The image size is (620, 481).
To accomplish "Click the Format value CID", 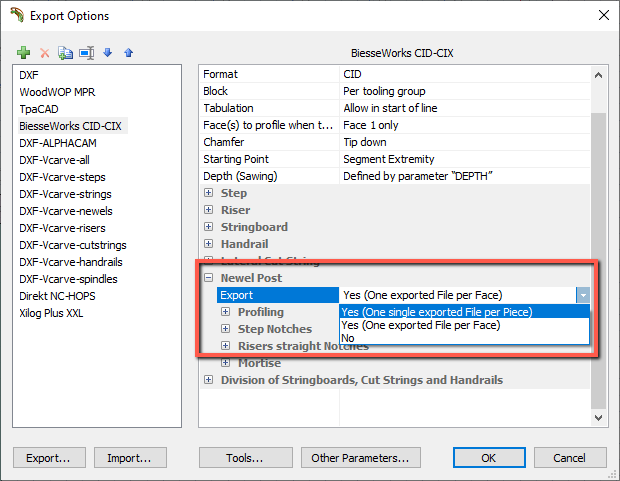I will click(464, 74).
